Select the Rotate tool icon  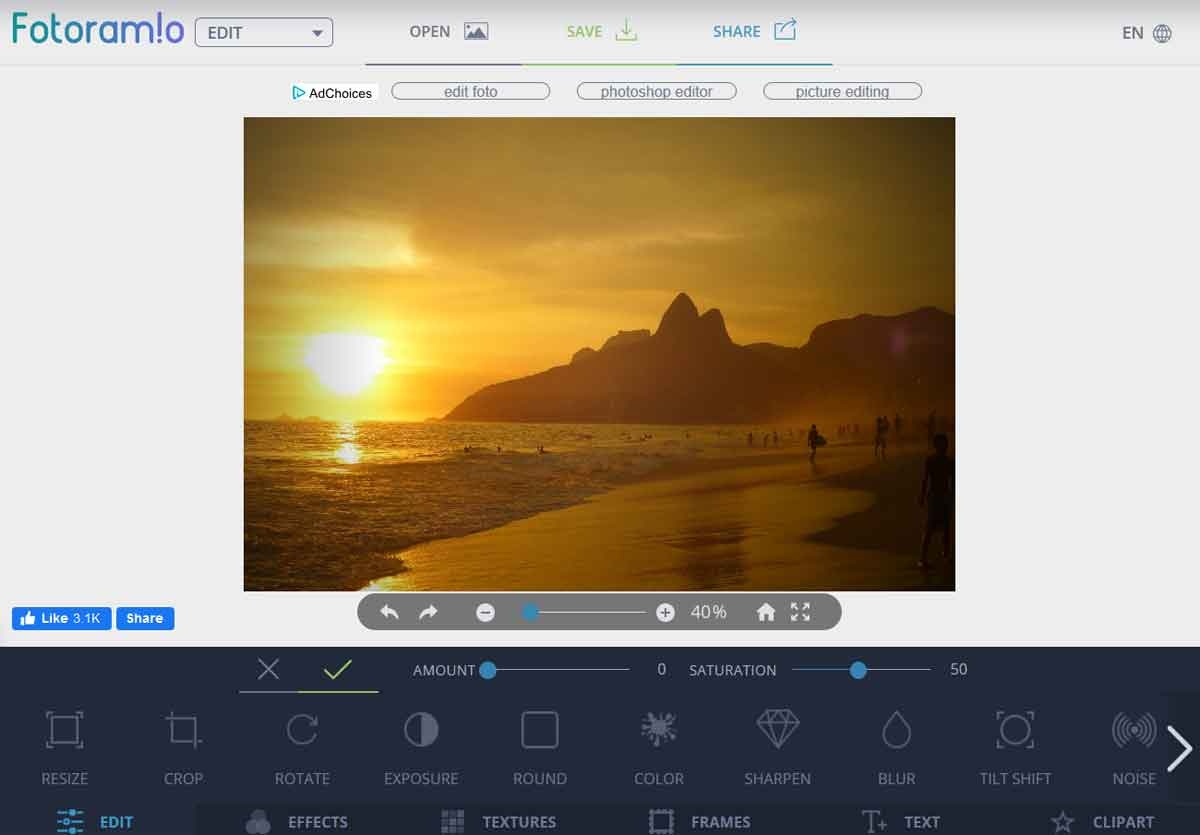click(x=302, y=730)
